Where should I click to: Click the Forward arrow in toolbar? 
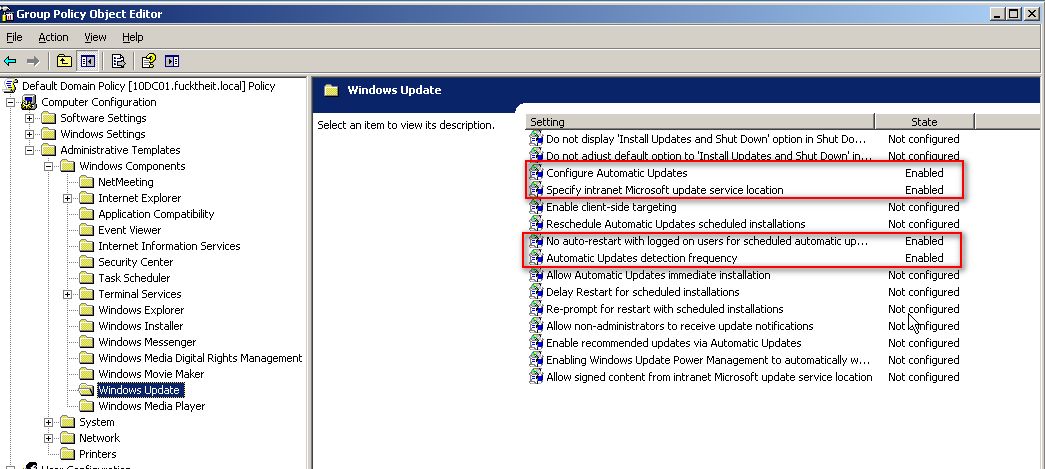[x=33, y=61]
